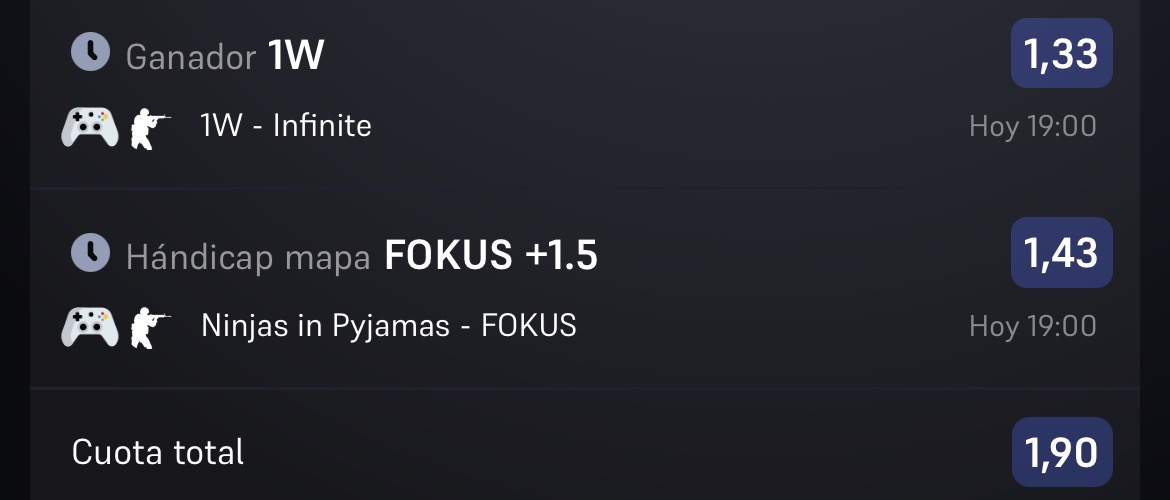
Task: Open the Infinite team name in the first match
Action: click(x=322, y=125)
